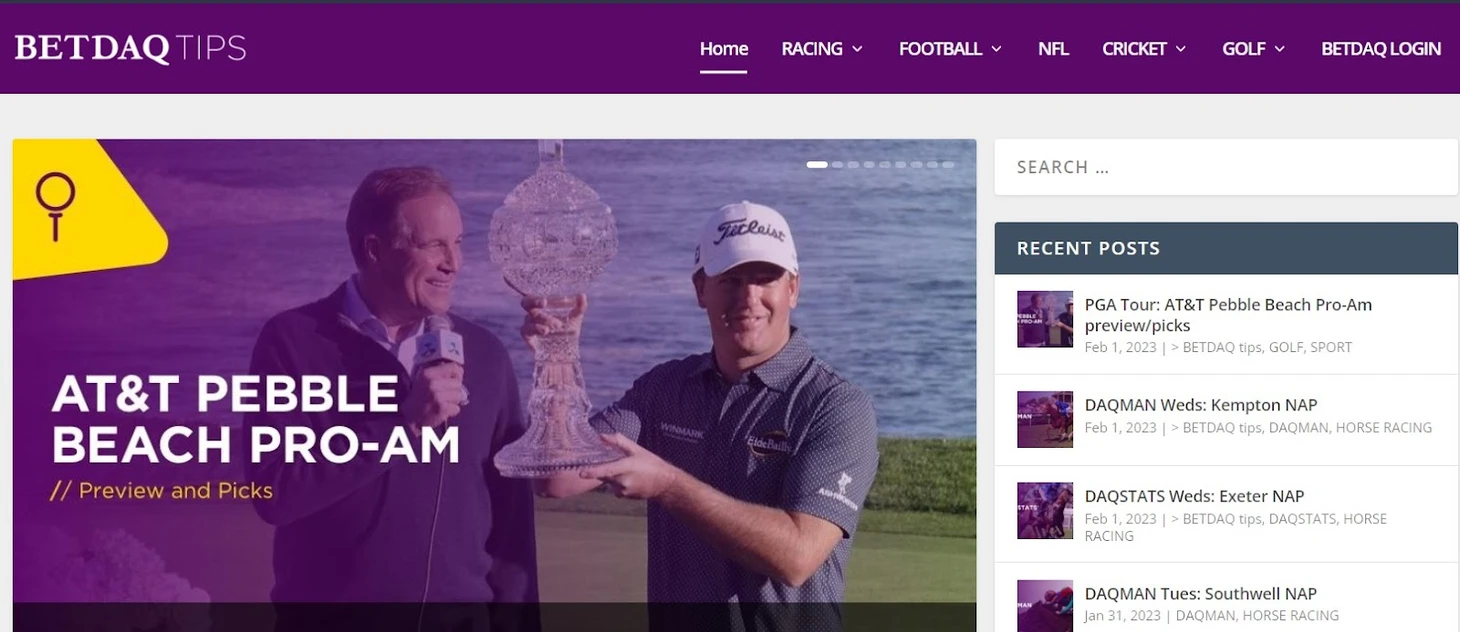1460x632 pixels.
Task: Click into the Search field
Action: pyautogui.click(x=1226, y=167)
